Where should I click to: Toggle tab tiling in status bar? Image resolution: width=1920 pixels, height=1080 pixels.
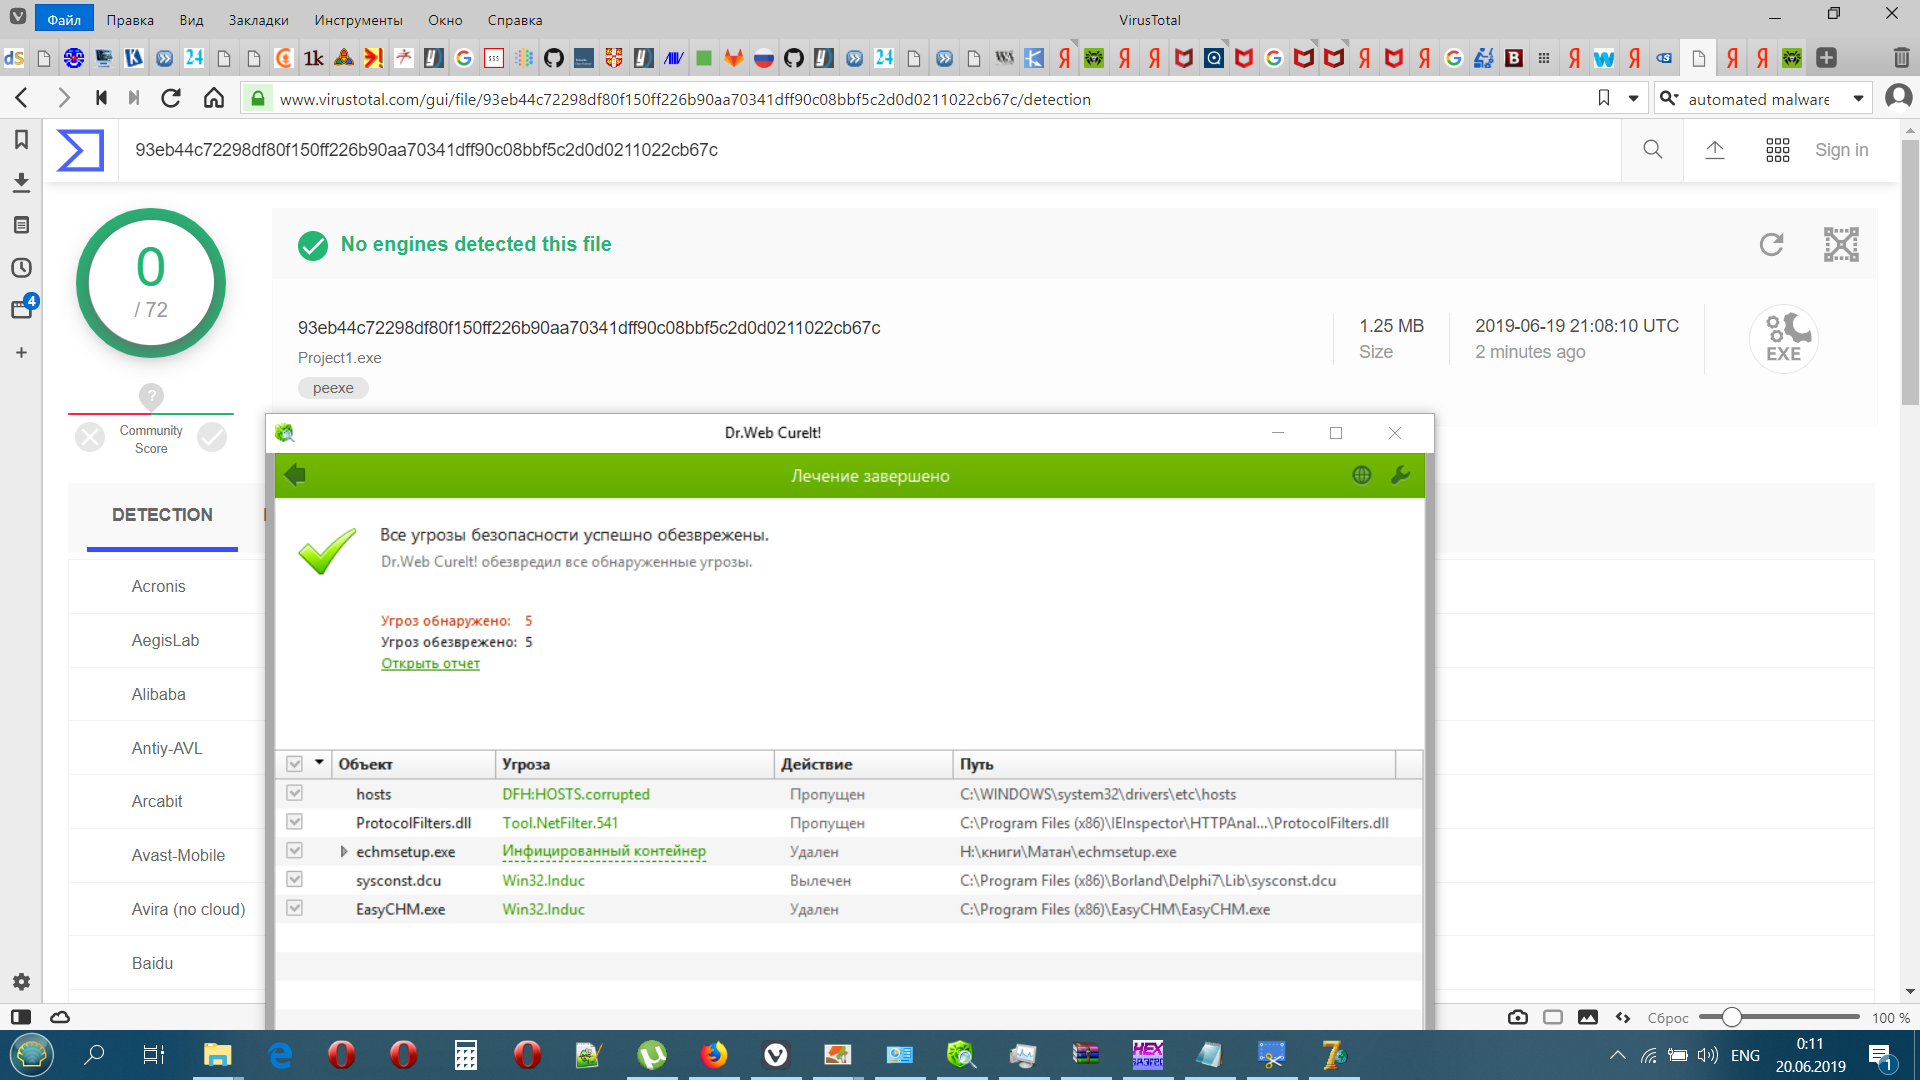1552,1017
